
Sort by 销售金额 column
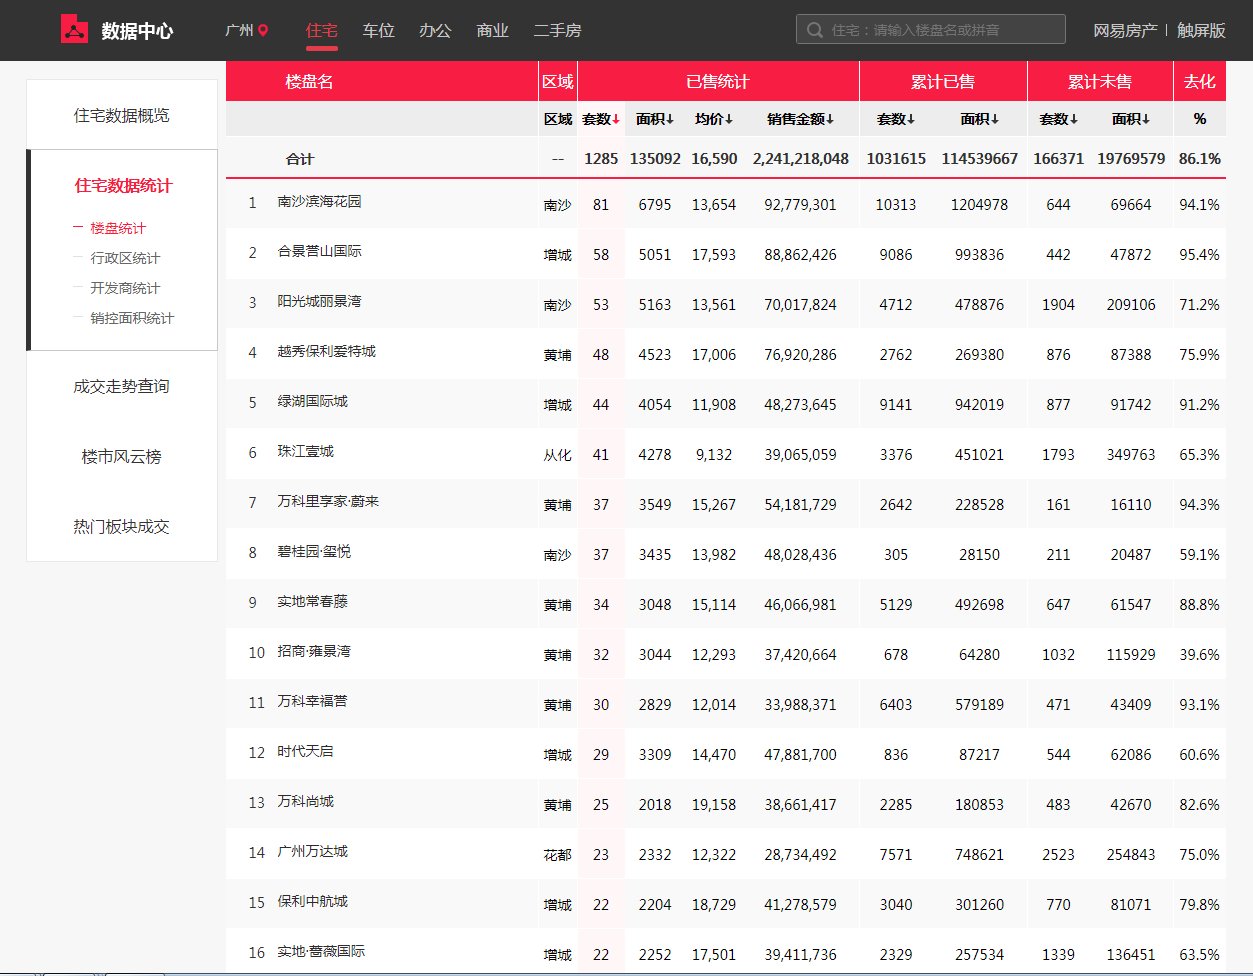(x=800, y=119)
